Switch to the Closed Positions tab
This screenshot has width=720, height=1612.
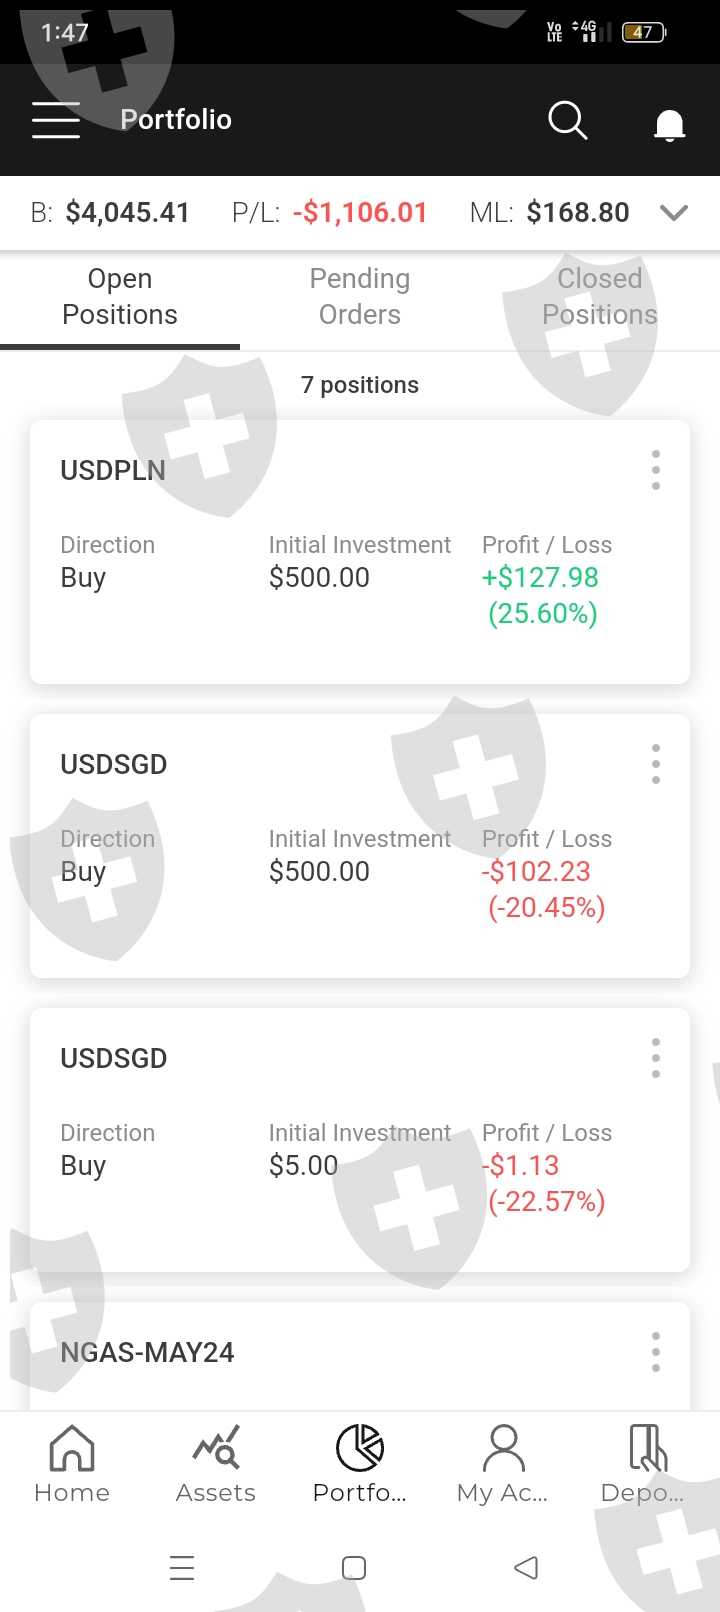[599, 297]
